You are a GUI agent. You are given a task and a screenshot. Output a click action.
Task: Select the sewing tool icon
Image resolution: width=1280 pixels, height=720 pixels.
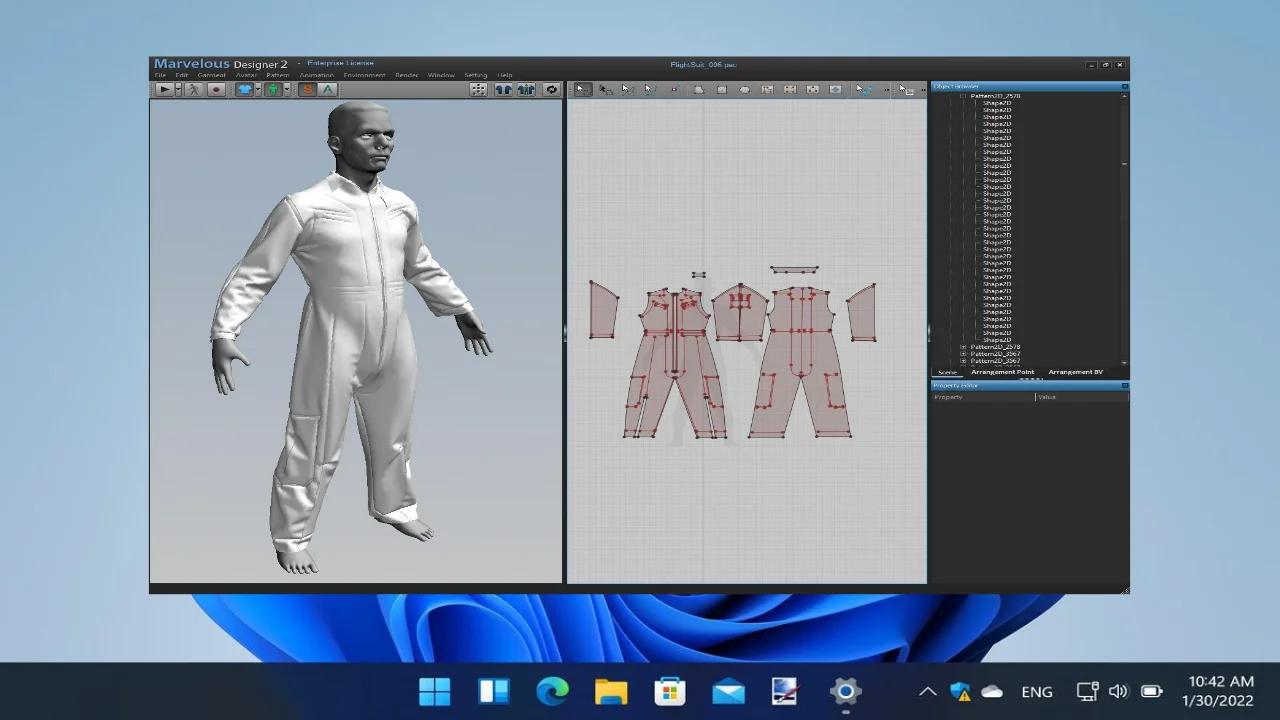click(x=864, y=89)
